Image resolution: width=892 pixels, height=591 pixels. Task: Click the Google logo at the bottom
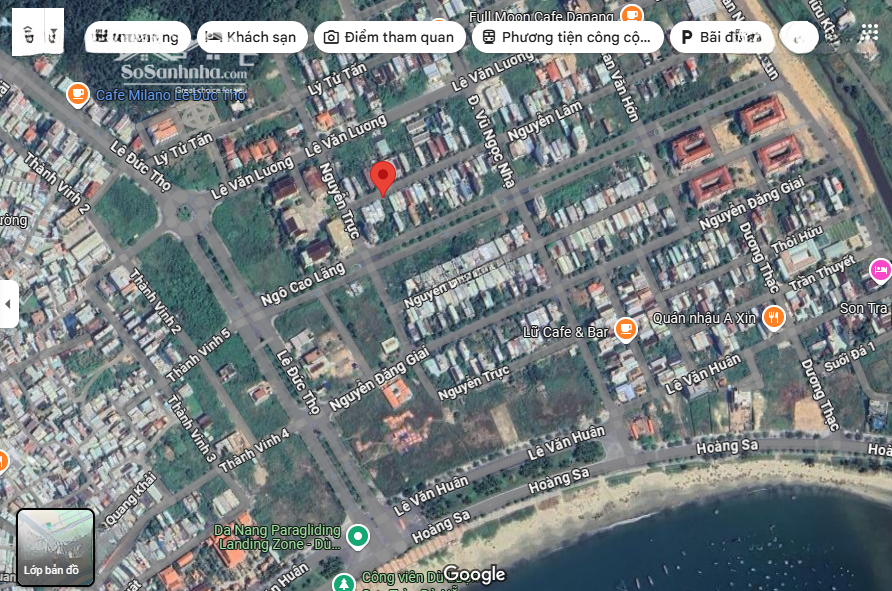(x=475, y=574)
